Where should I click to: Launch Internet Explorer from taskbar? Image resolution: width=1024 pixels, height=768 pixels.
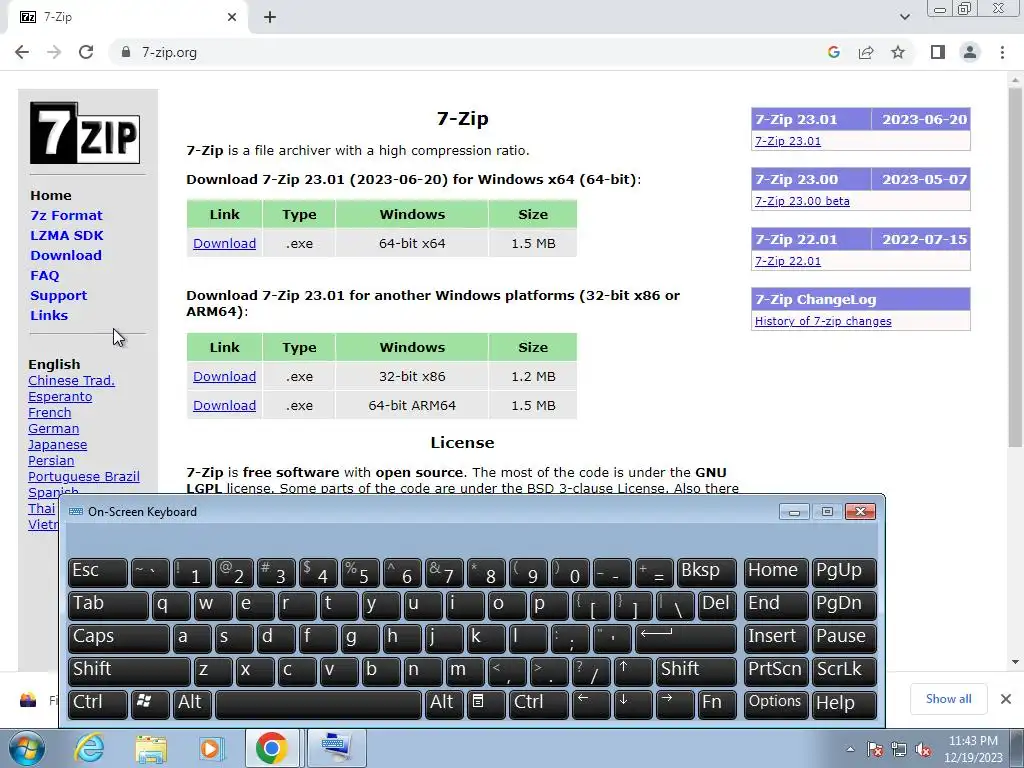coord(89,748)
